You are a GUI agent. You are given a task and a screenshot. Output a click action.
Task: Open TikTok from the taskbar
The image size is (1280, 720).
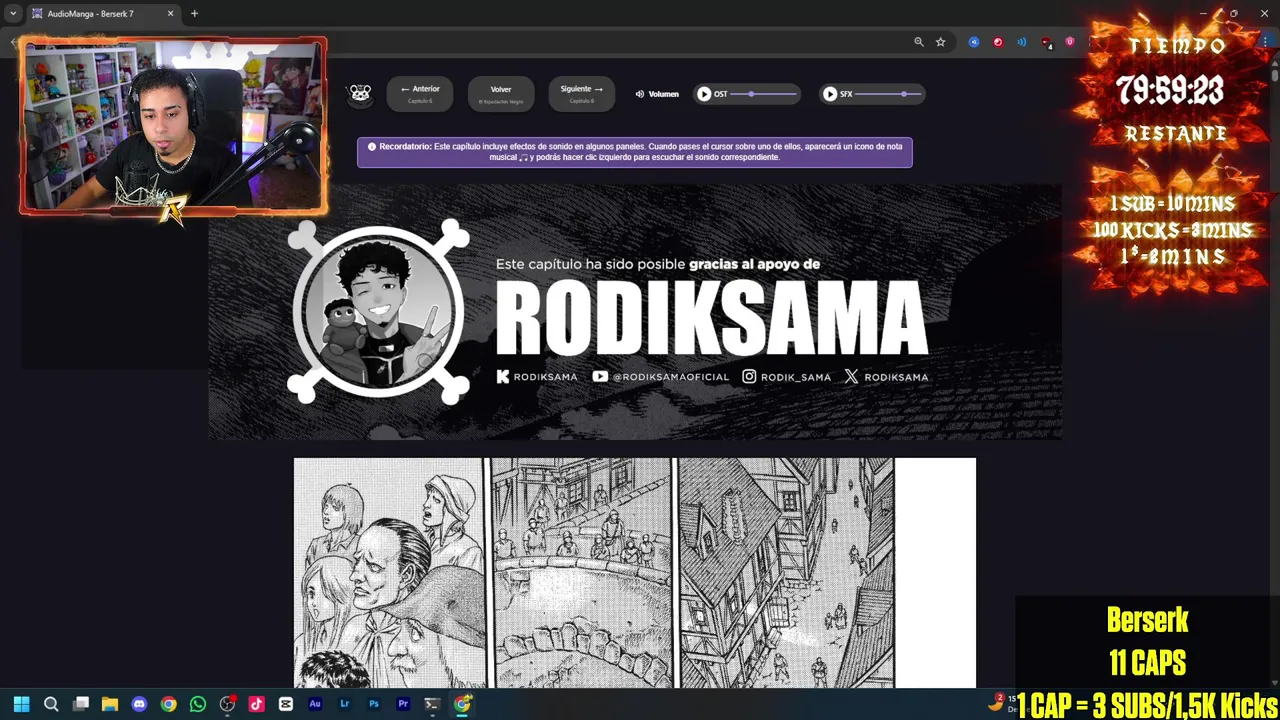pos(257,704)
